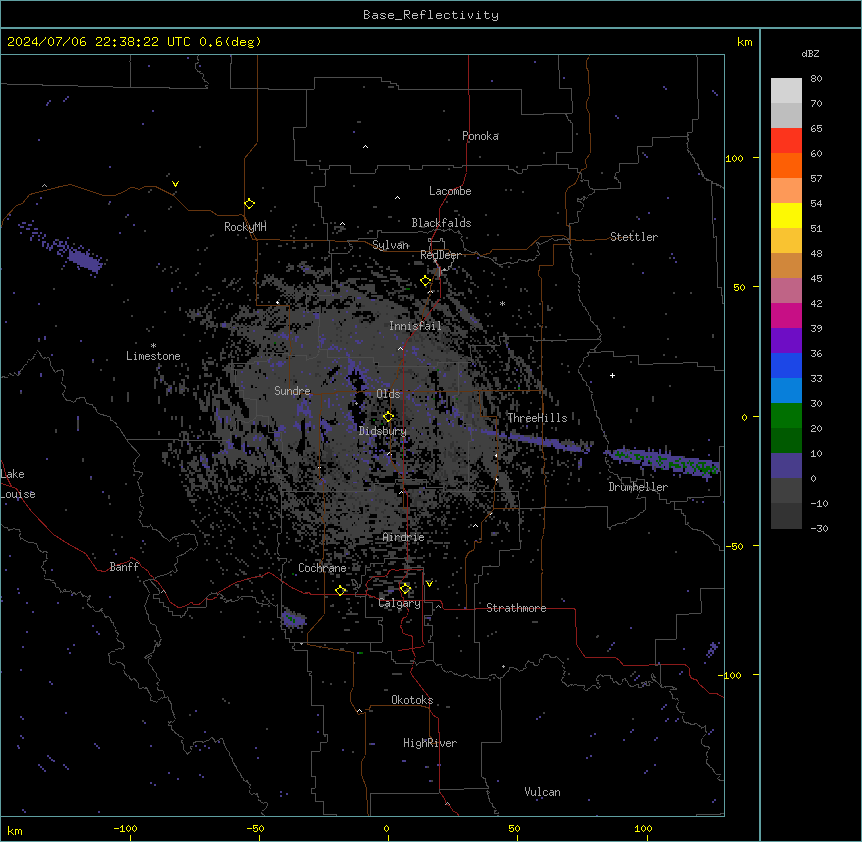Click the indigo 10-0 dBZ legend swatch

click(x=786, y=466)
